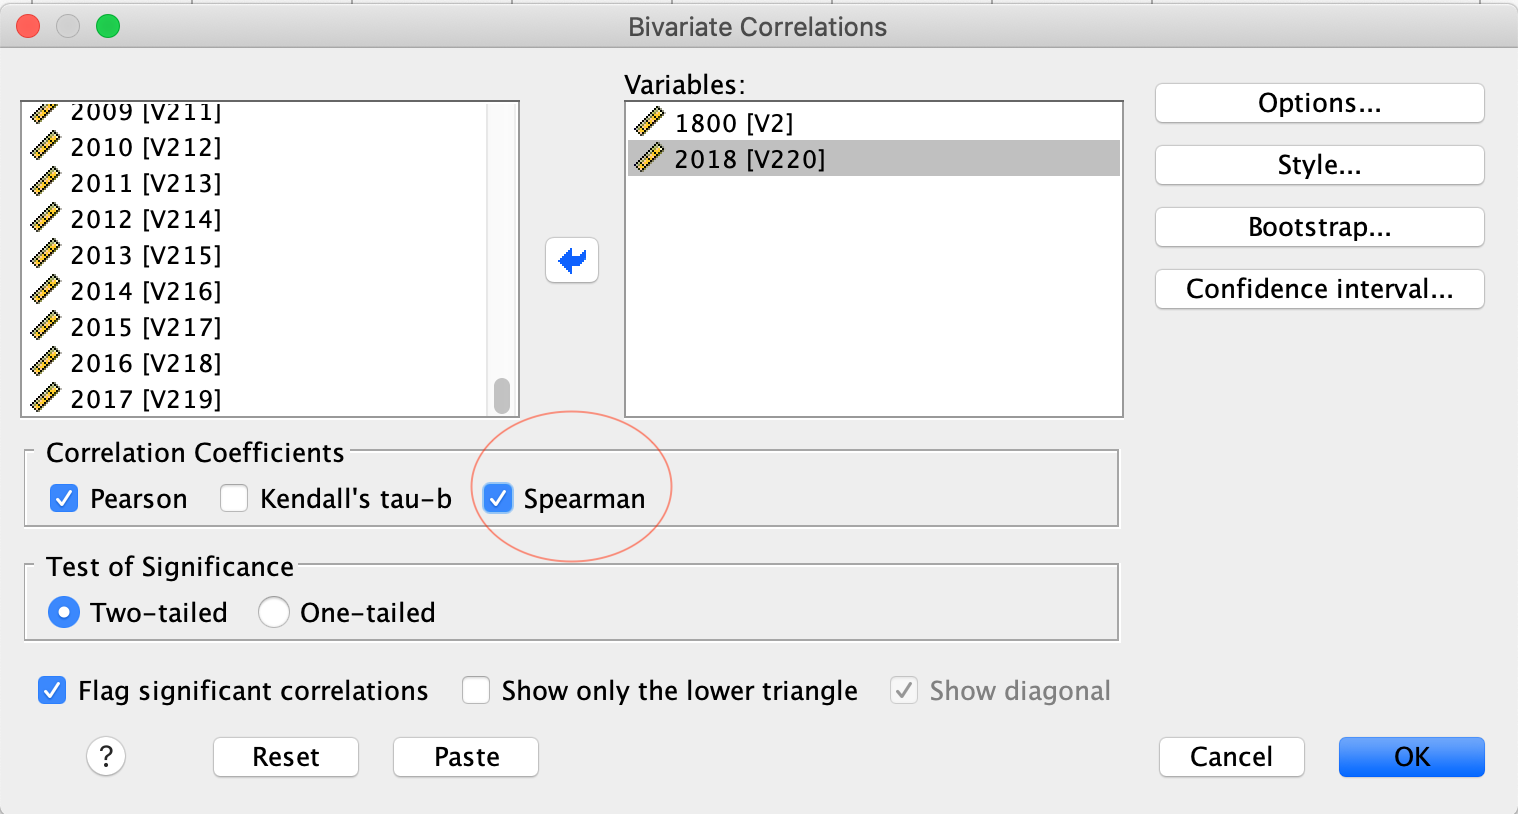Enable Kendall's tau-b coefficient
Viewport: 1518px width, 814px height.
[234, 498]
